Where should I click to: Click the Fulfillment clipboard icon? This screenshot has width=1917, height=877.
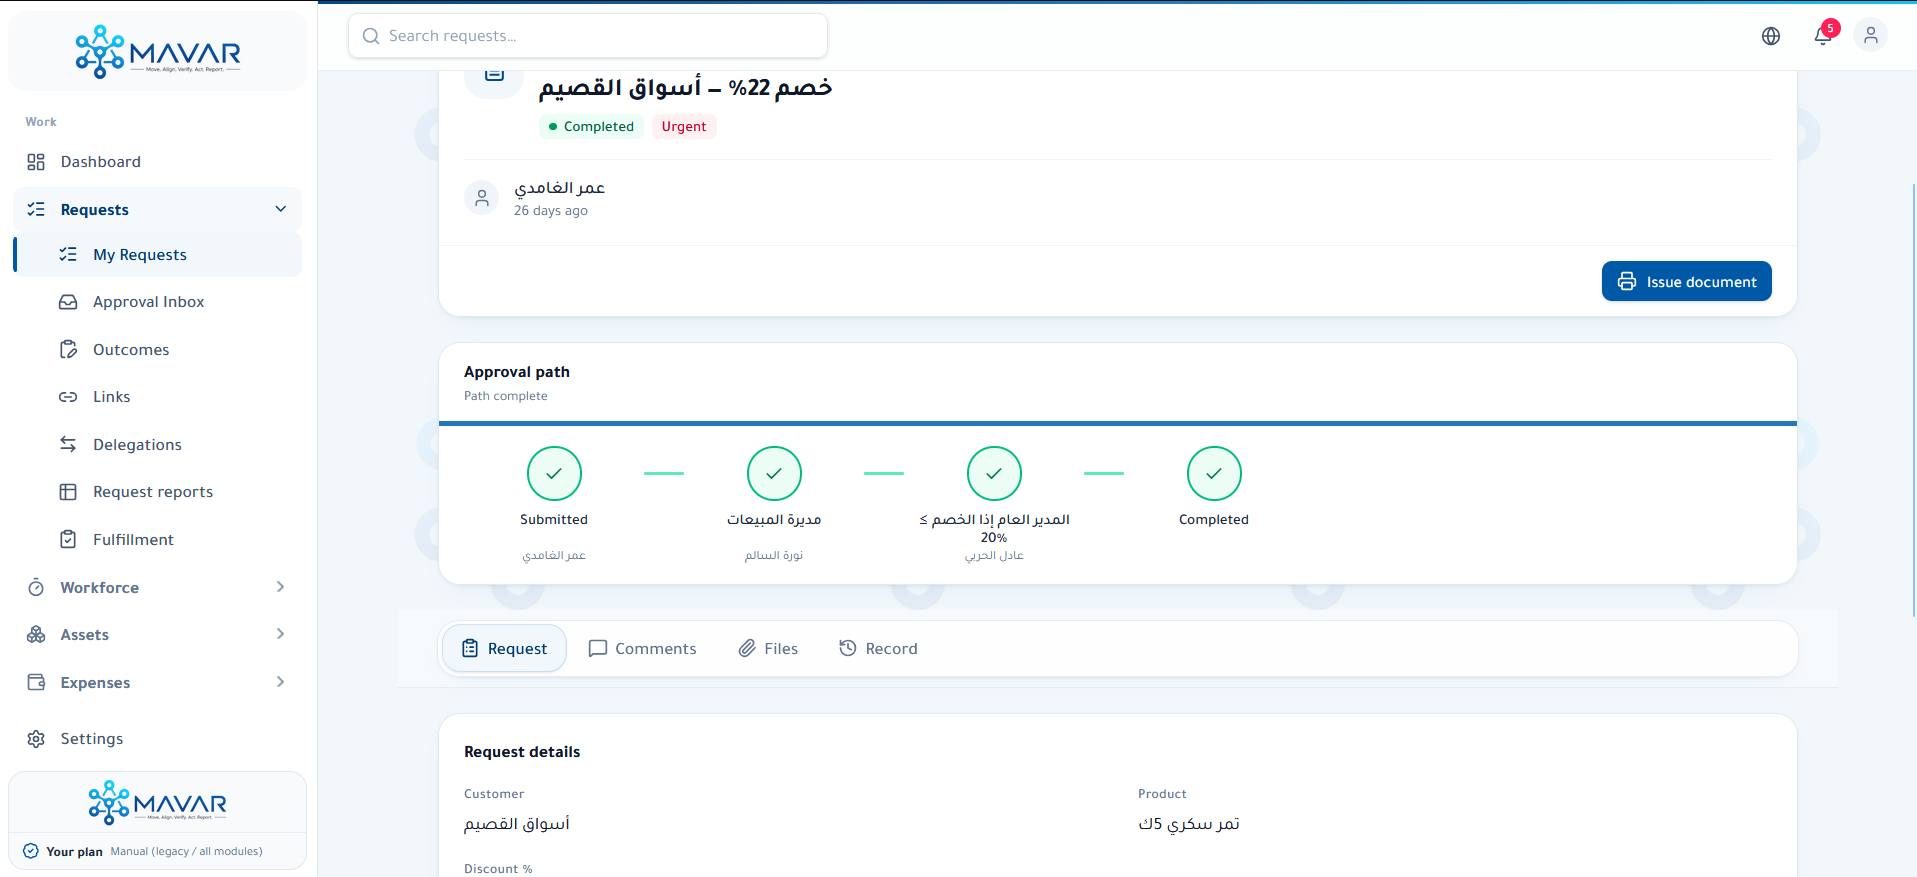click(68, 539)
